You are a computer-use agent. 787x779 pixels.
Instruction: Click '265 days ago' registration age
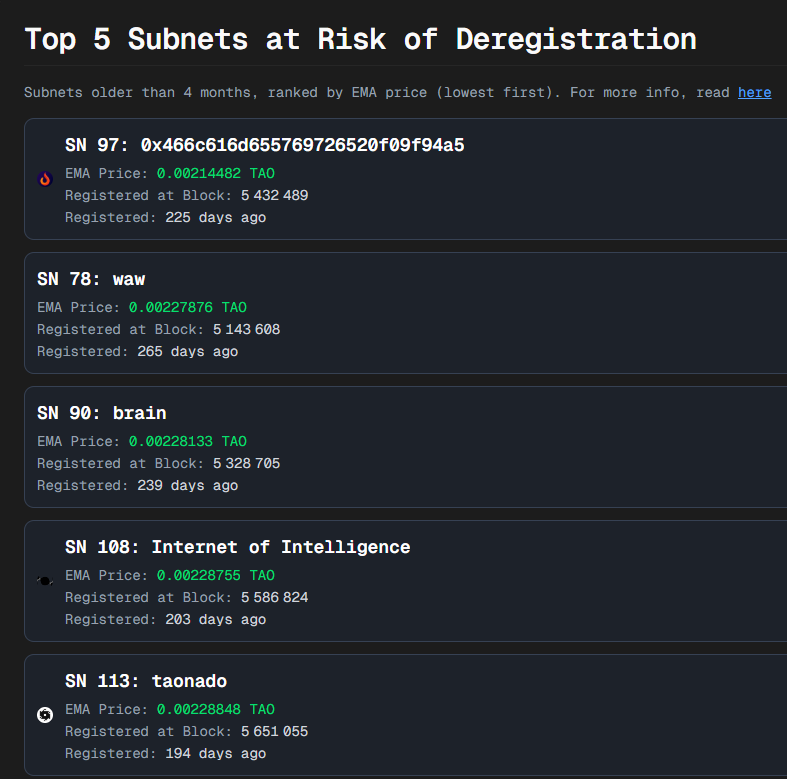[x=187, y=352]
